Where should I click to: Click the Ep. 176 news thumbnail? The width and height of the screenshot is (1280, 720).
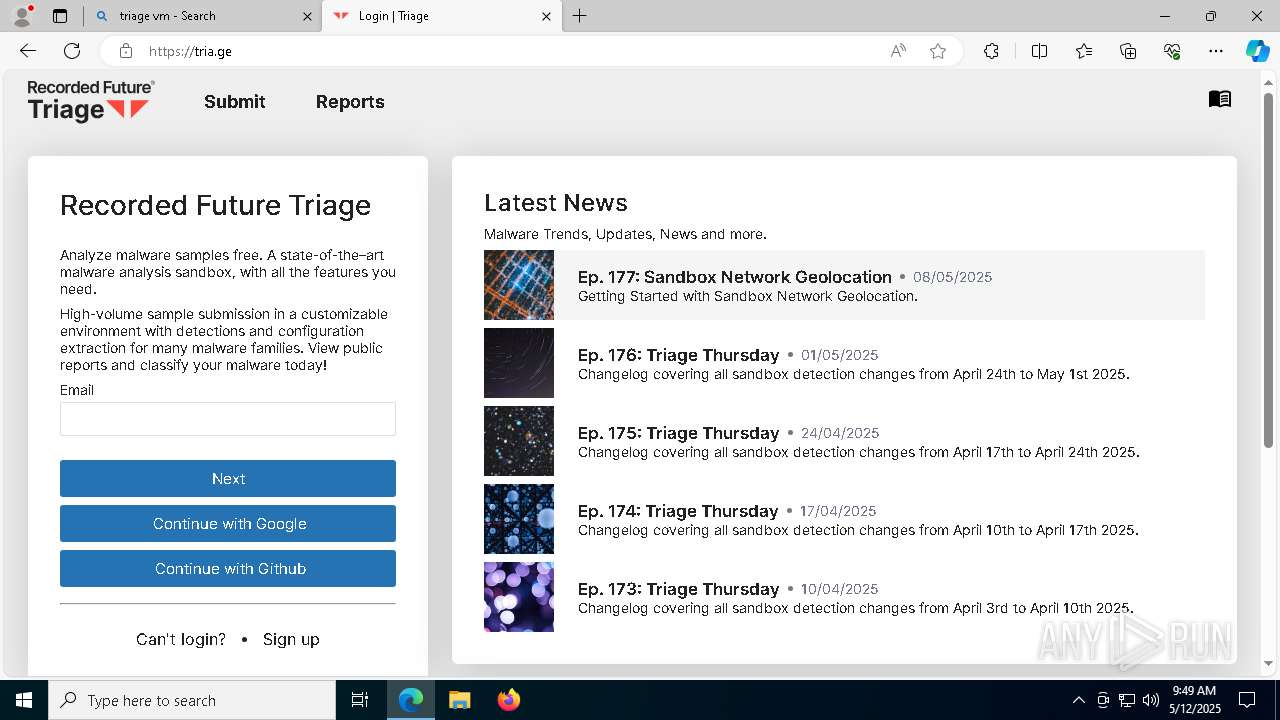[519, 363]
